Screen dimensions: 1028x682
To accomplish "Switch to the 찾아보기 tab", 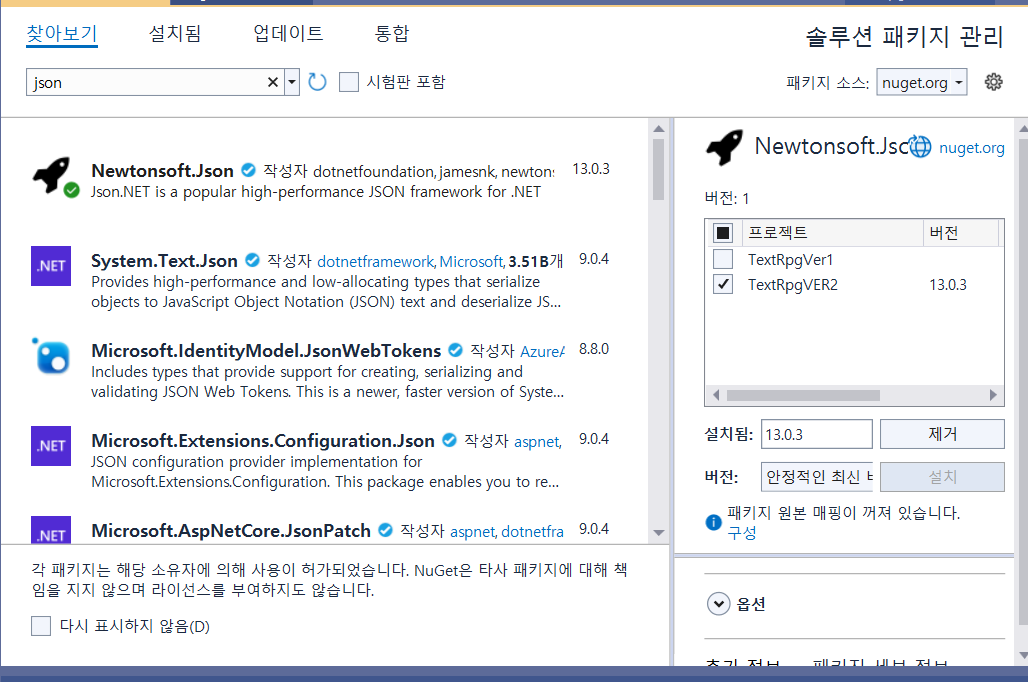I will [62, 33].
